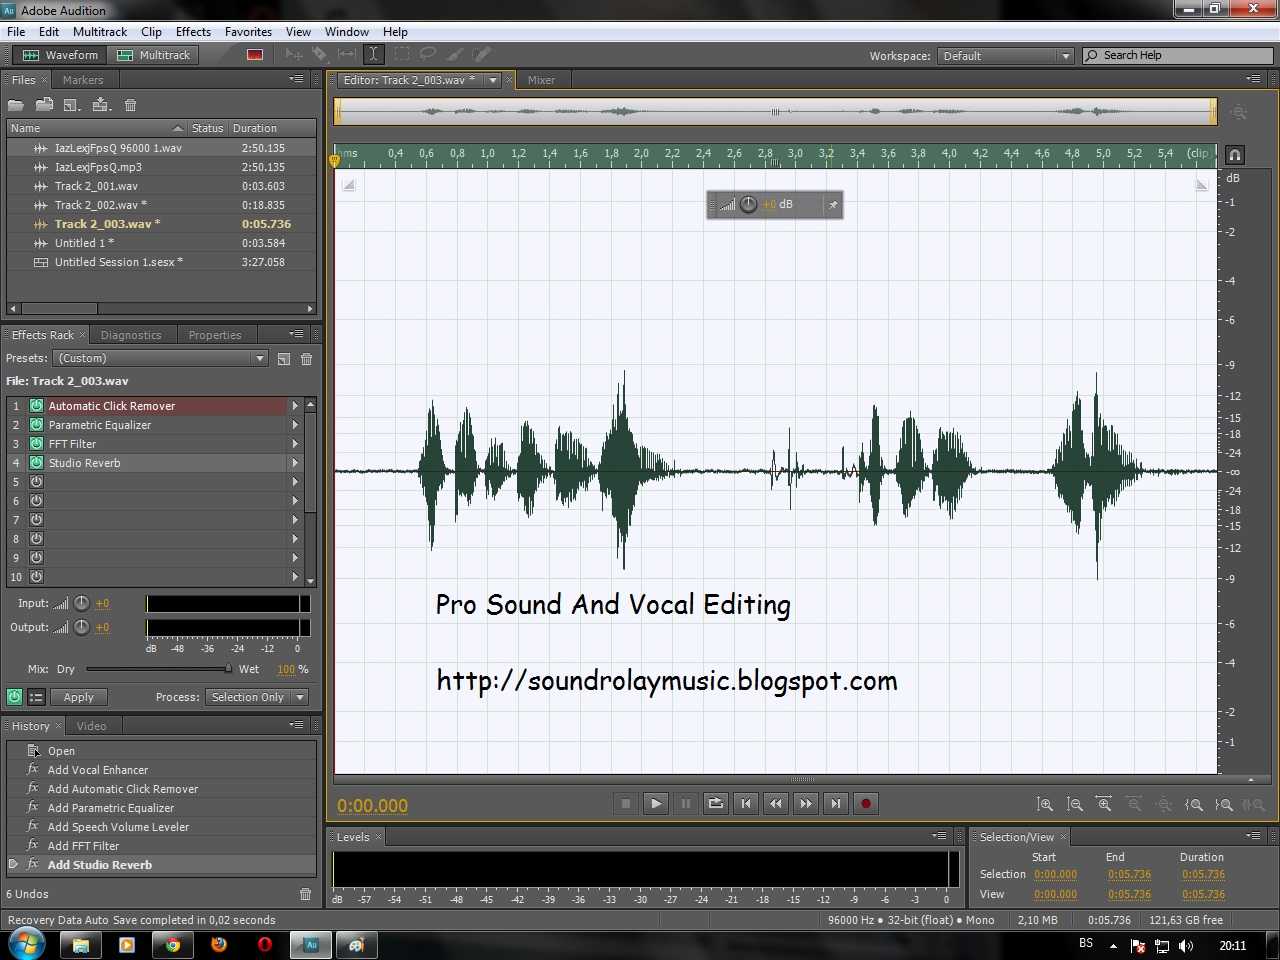The height and width of the screenshot is (960, 1280).
Task: Toggle power for Parametric Equalizer effect
Action: 36,425
